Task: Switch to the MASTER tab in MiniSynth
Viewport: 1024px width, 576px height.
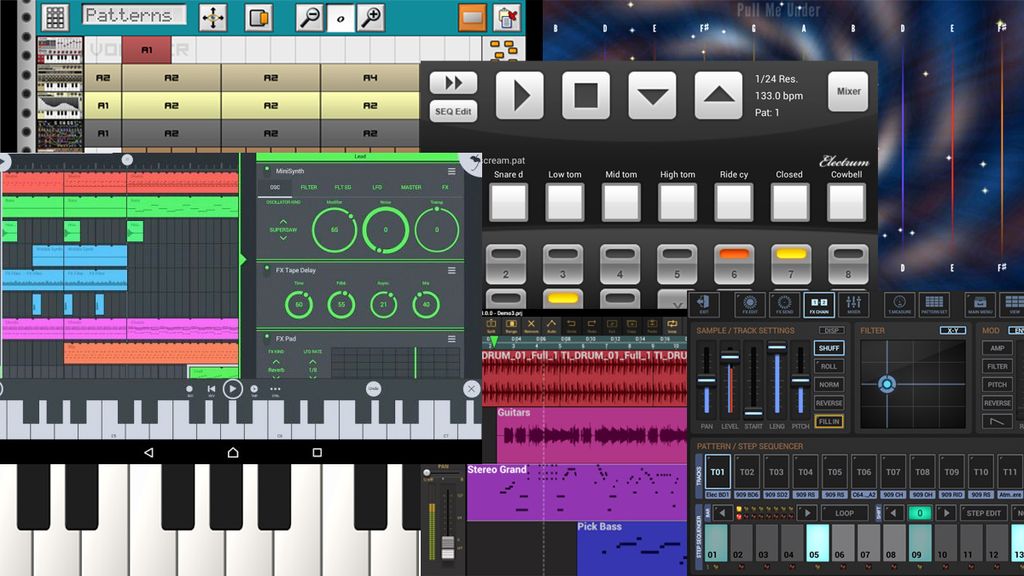Action: point(412,187)
